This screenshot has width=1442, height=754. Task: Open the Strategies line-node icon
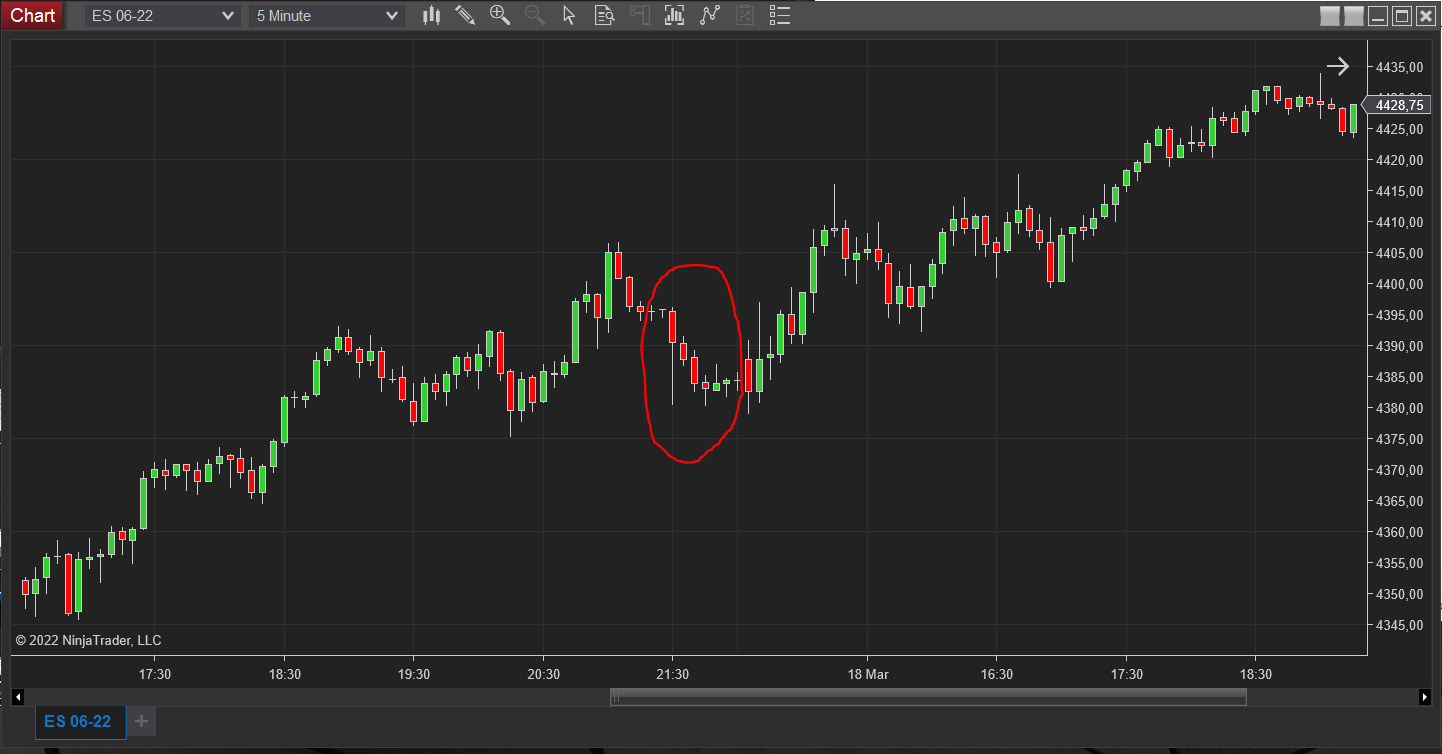[x=710, y=15]
